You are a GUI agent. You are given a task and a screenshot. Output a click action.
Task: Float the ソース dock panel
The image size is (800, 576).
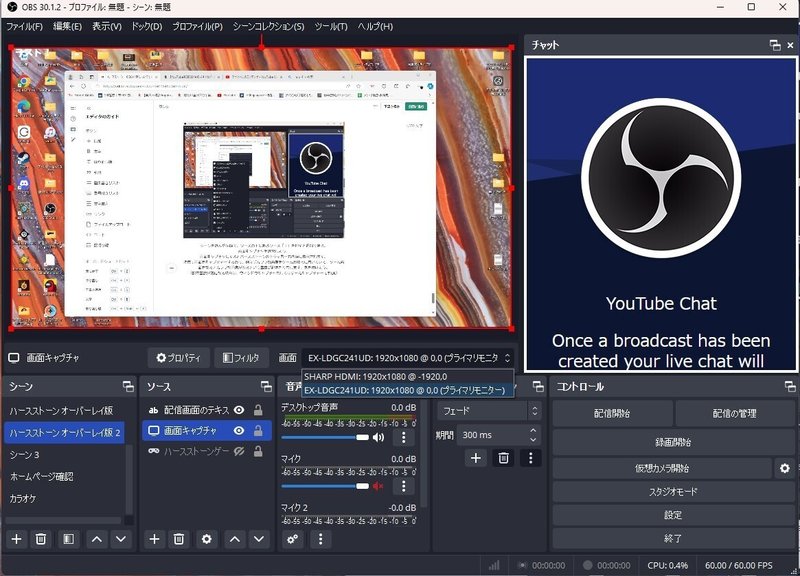coord(266,387)
